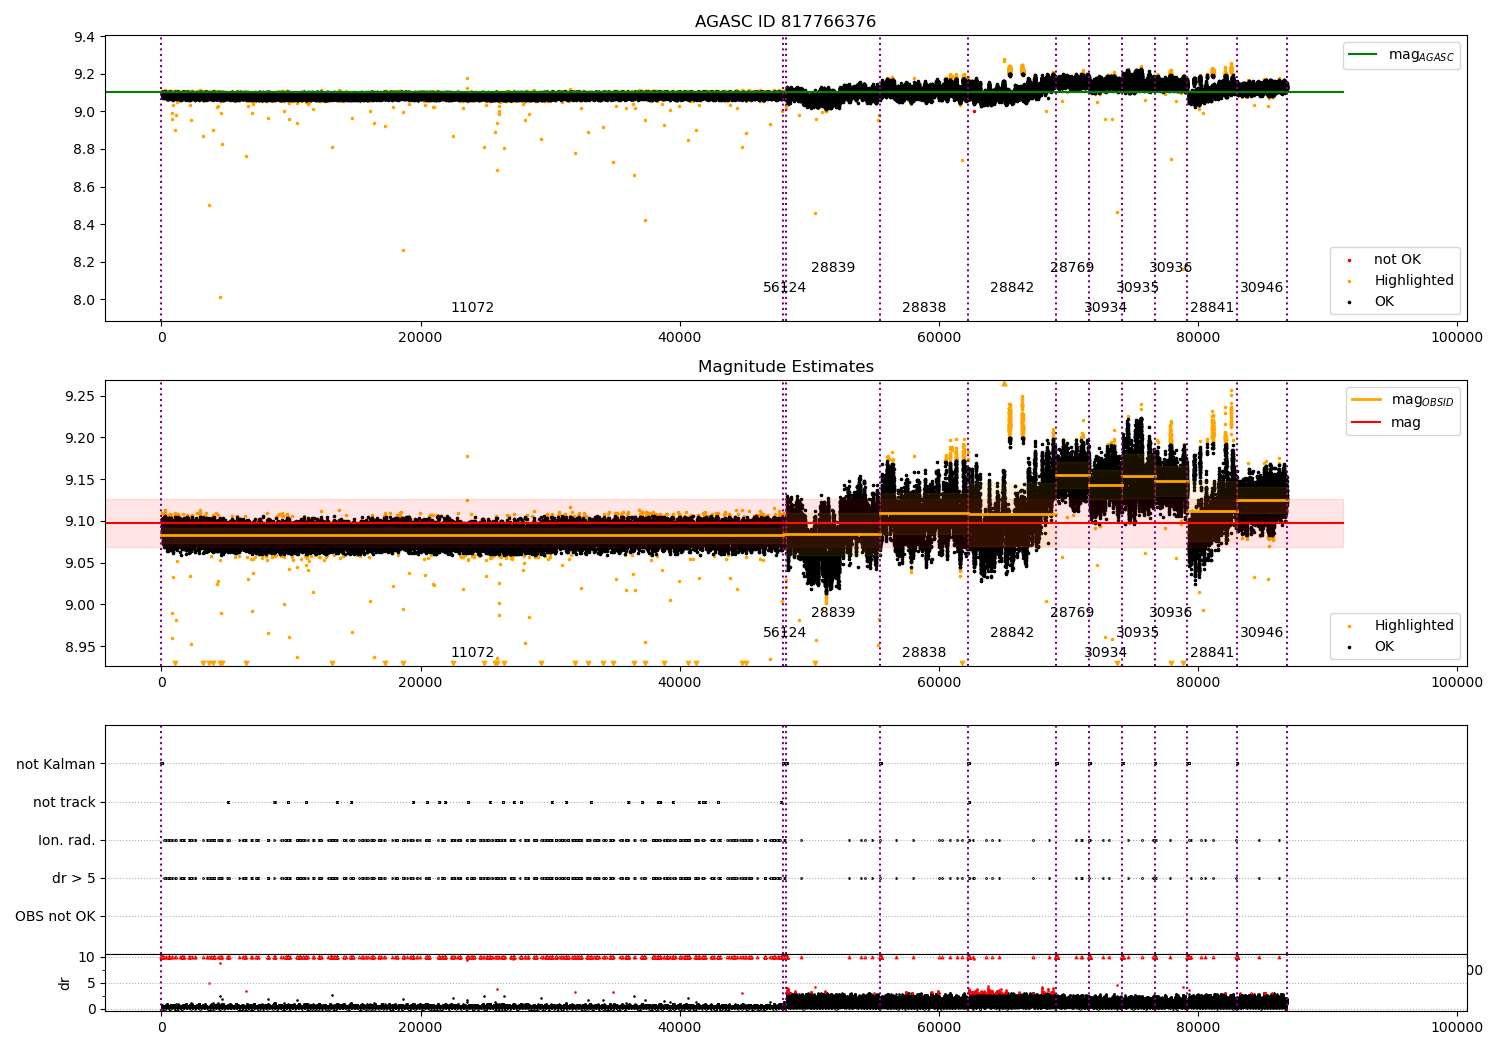1500x1050 pixels.
Task: Click obsid label 30936 in Magnitude Estimates plot
Action: click(x=1170, y=613)
